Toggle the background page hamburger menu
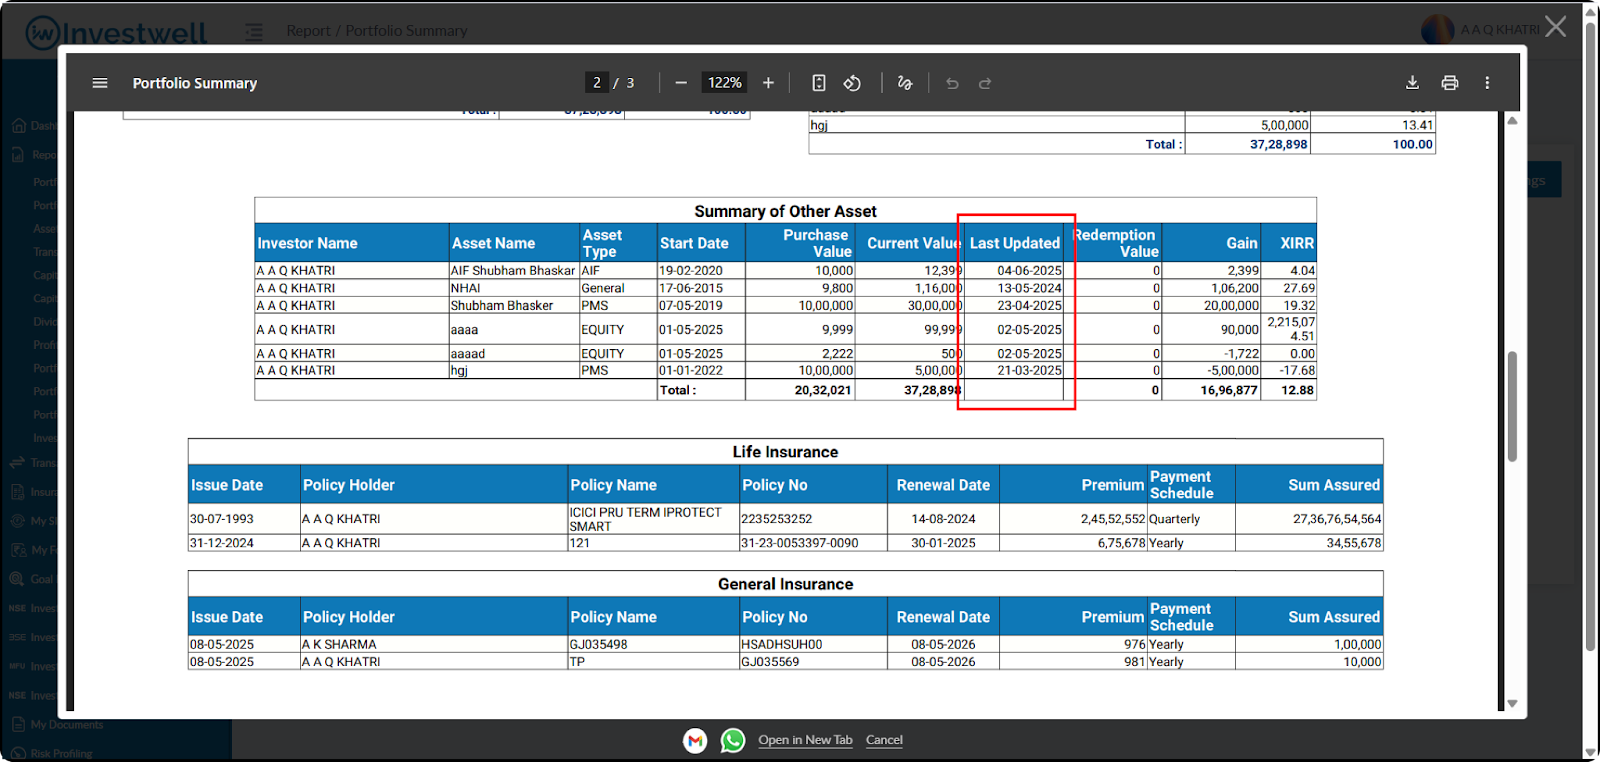This screenshot has width=1600, height=762. point(254,32)
